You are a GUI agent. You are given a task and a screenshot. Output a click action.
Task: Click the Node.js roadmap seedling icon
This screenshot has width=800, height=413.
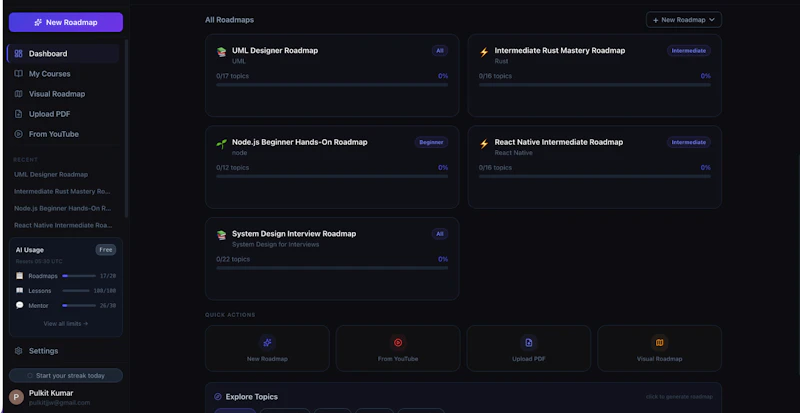(221, 143)
